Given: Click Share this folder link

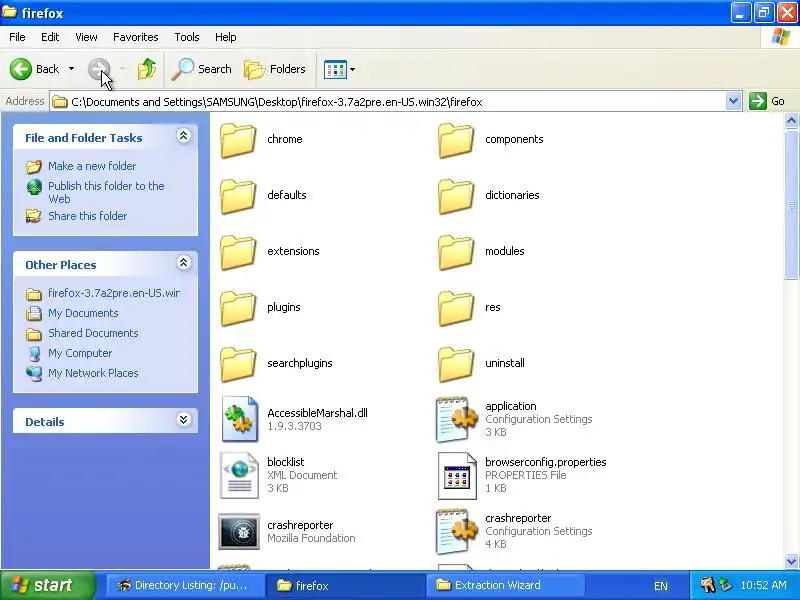Looking at the screenshot, I should click(x=88, y=216).
